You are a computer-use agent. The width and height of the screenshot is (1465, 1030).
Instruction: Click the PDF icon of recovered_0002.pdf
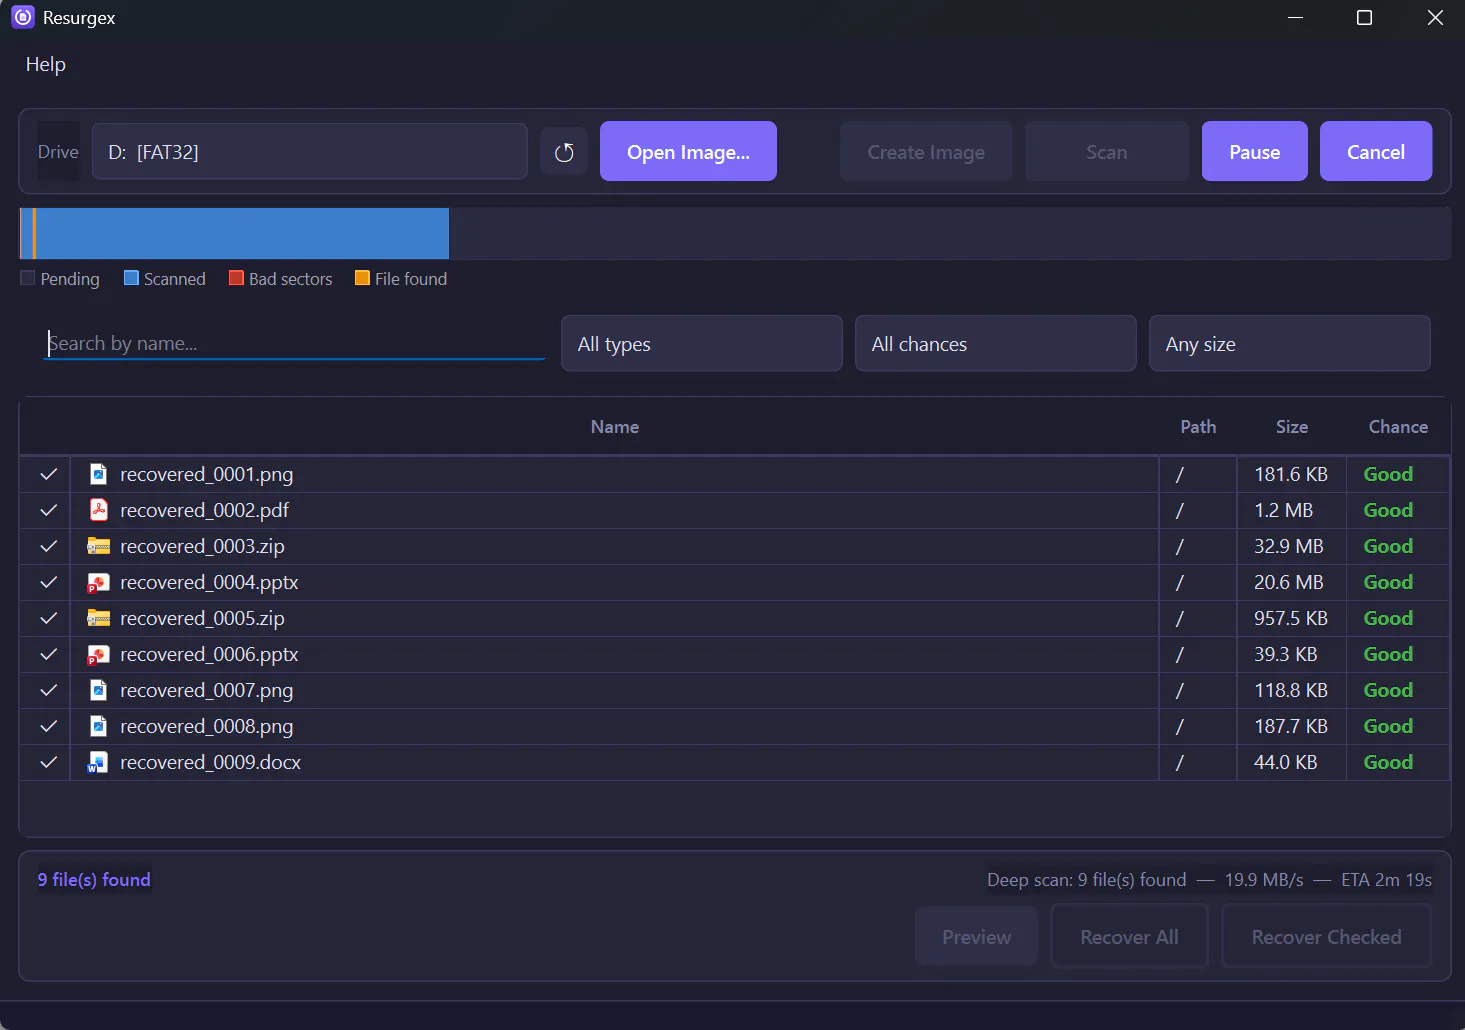point(98,510)
